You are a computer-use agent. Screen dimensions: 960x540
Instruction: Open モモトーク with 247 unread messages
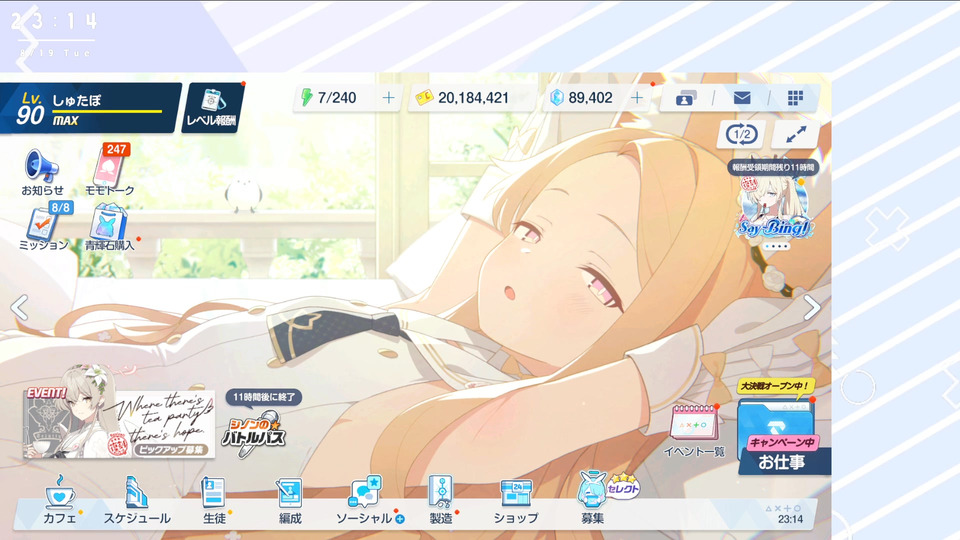point(110,170)
